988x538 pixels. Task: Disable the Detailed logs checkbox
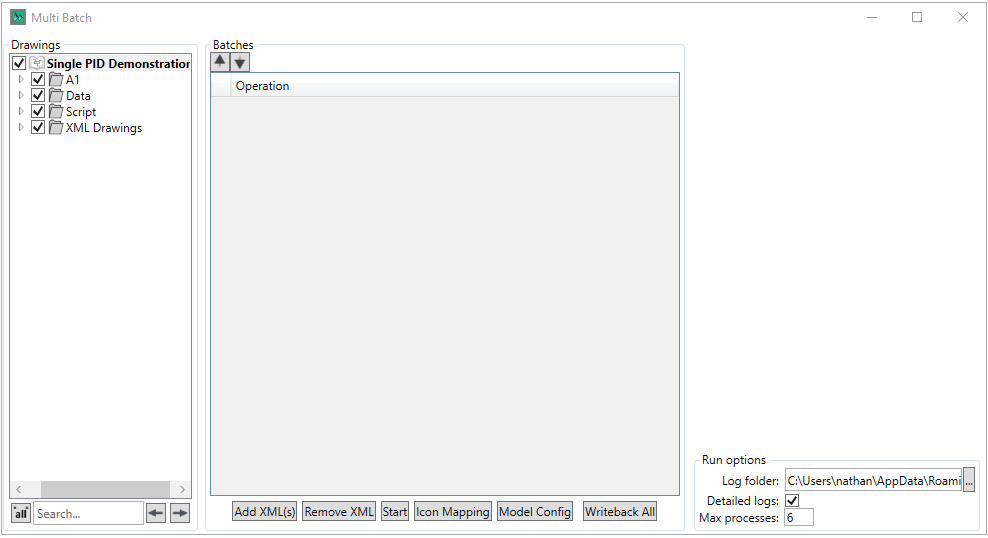click(x=793, y=500)
